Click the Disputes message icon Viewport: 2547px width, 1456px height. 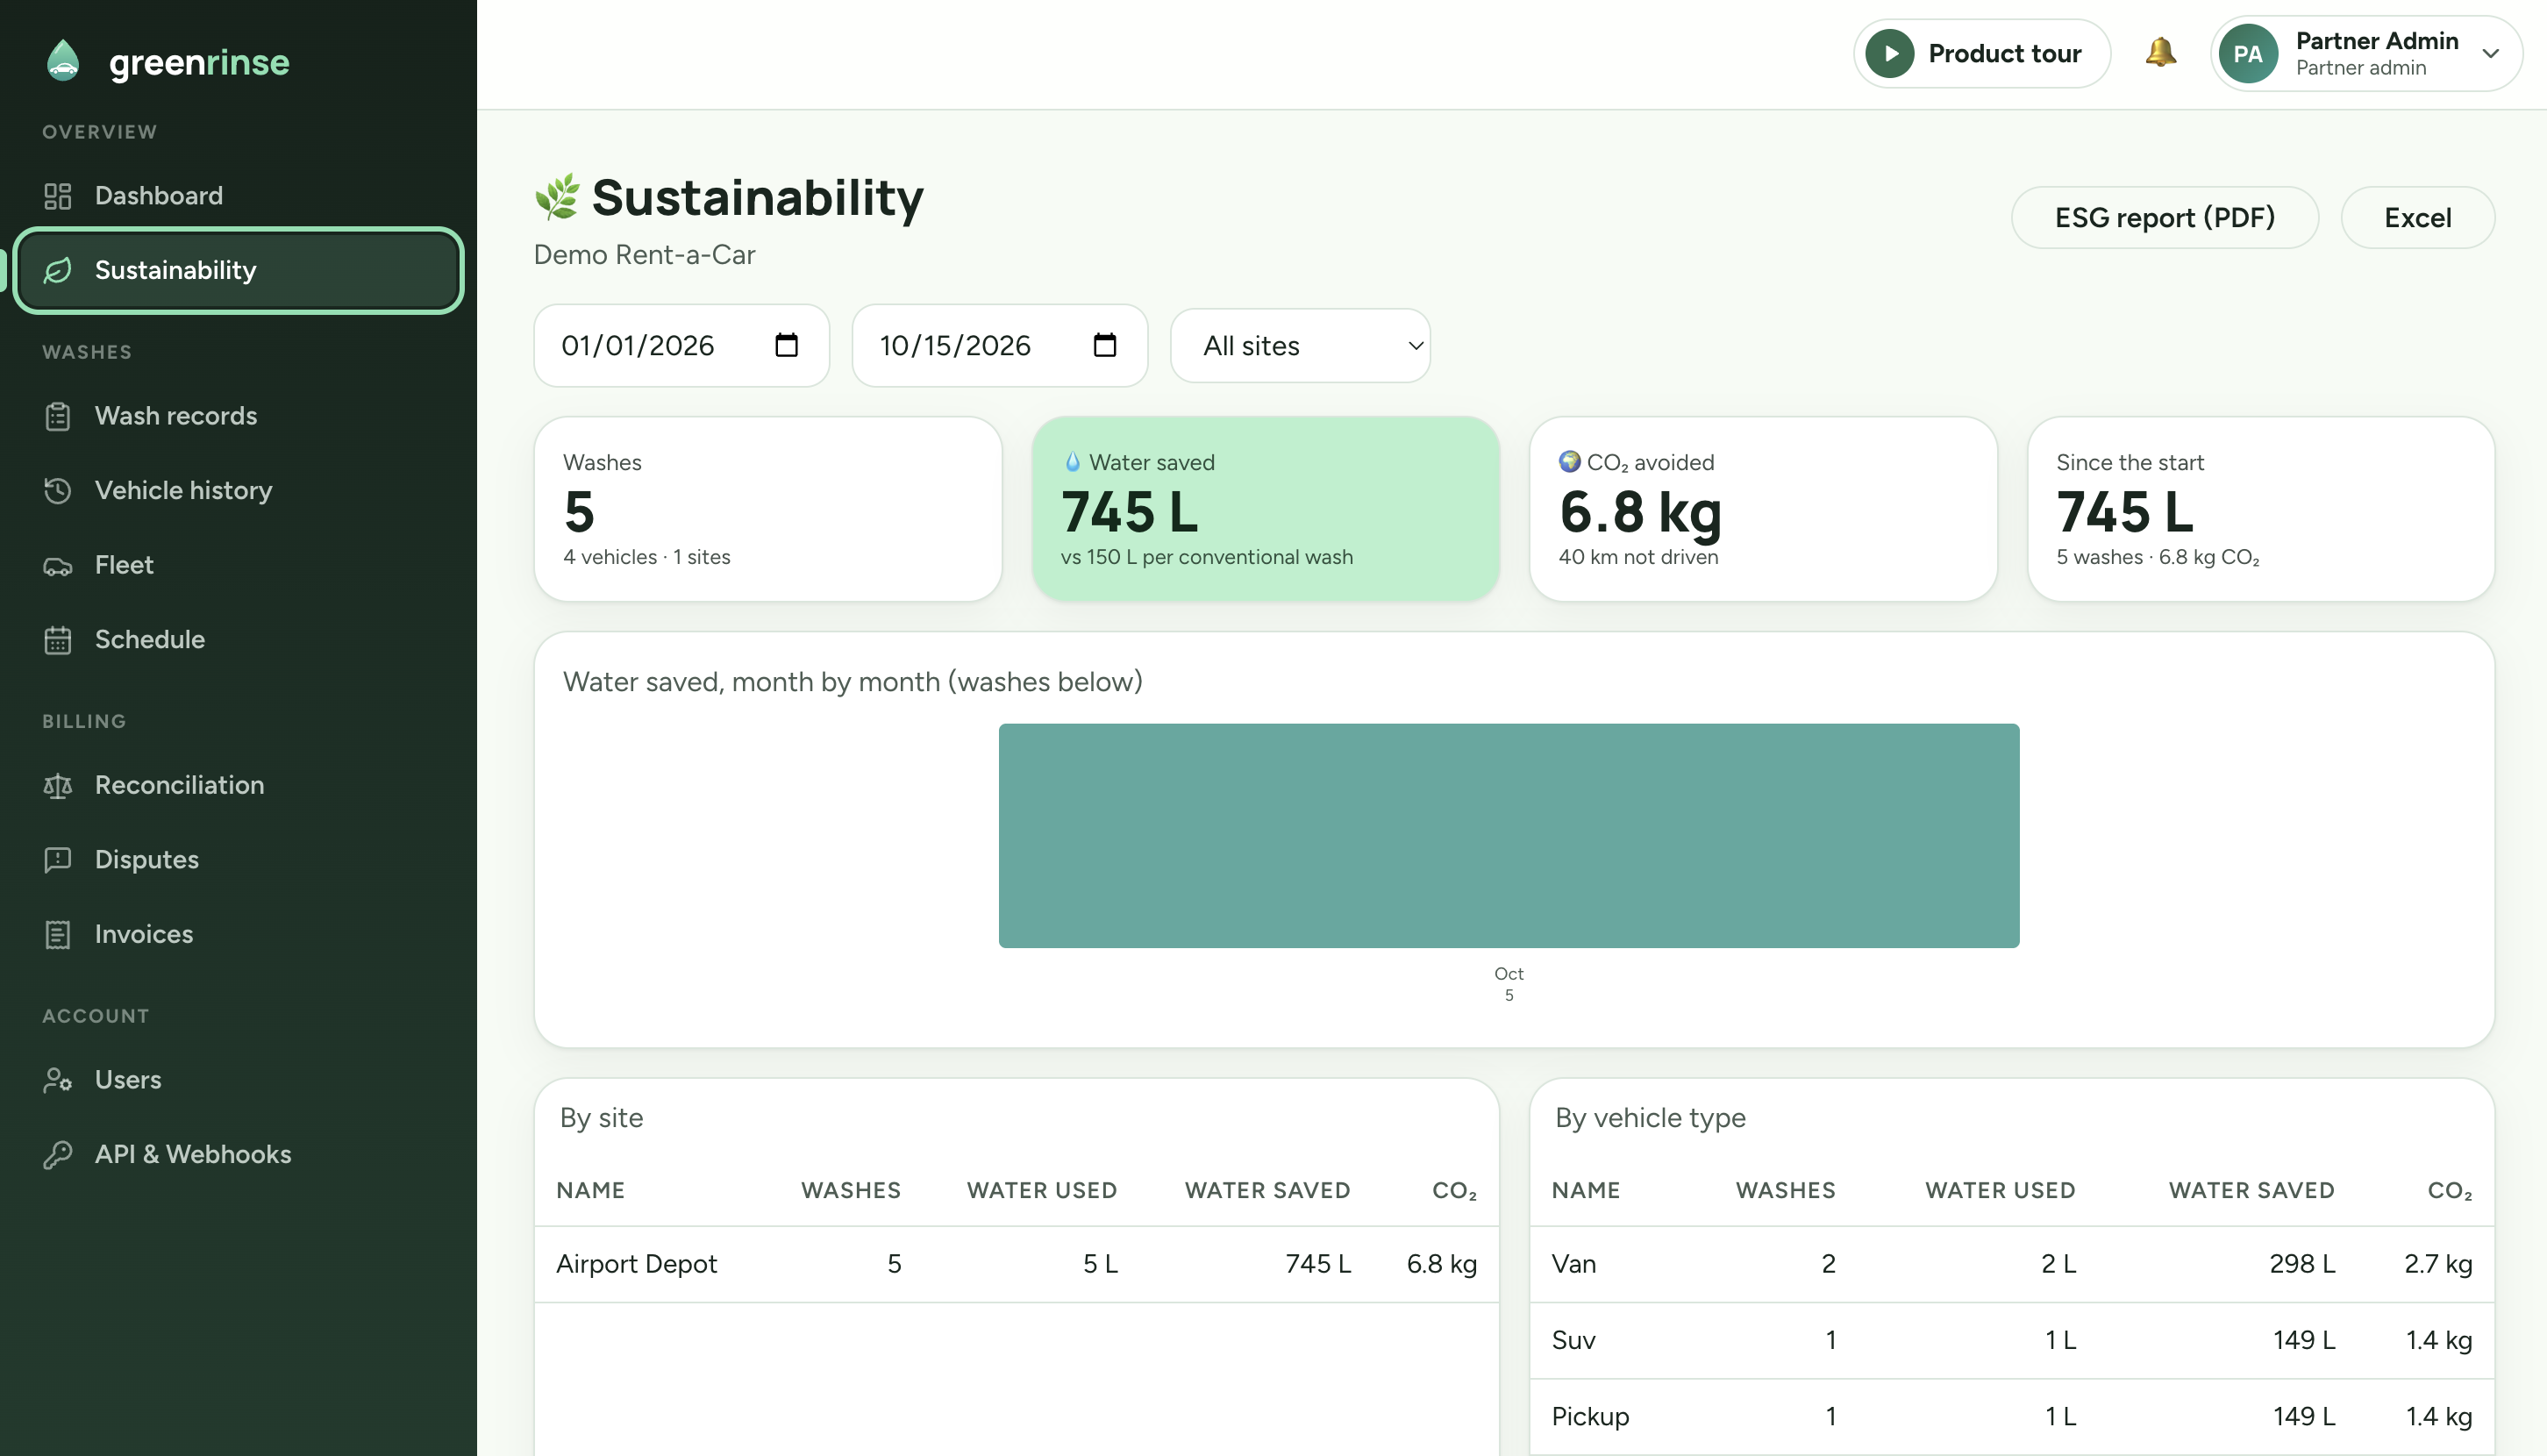pyautogui.click(x=58, y=859)
